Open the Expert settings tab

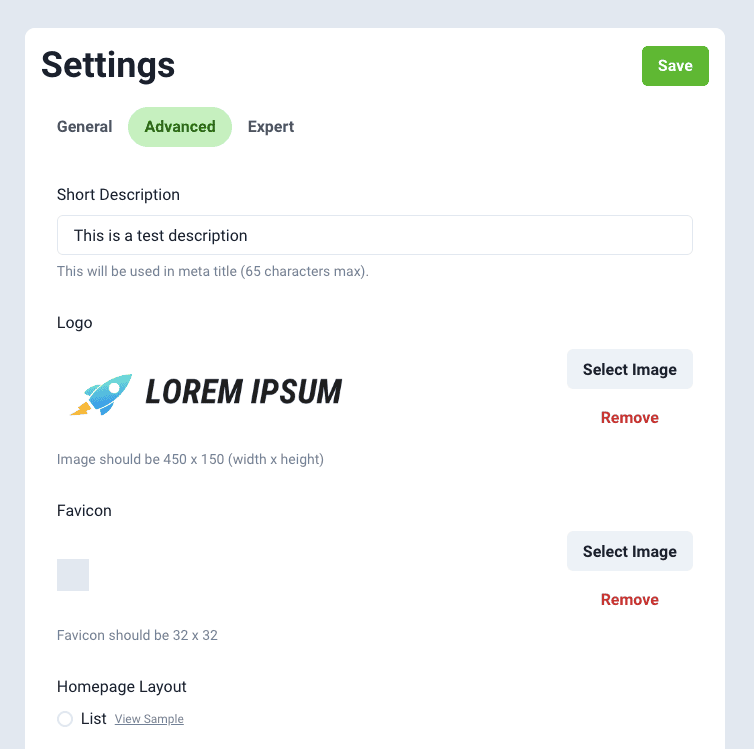coord(271,127)
